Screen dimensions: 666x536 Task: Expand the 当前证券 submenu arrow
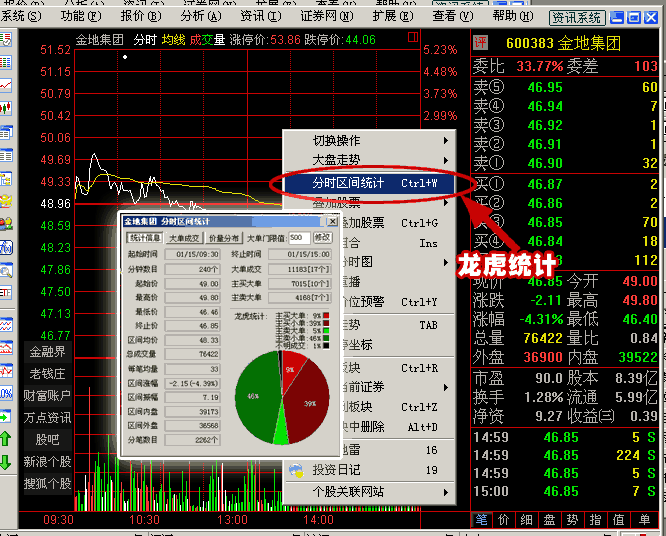446,387
